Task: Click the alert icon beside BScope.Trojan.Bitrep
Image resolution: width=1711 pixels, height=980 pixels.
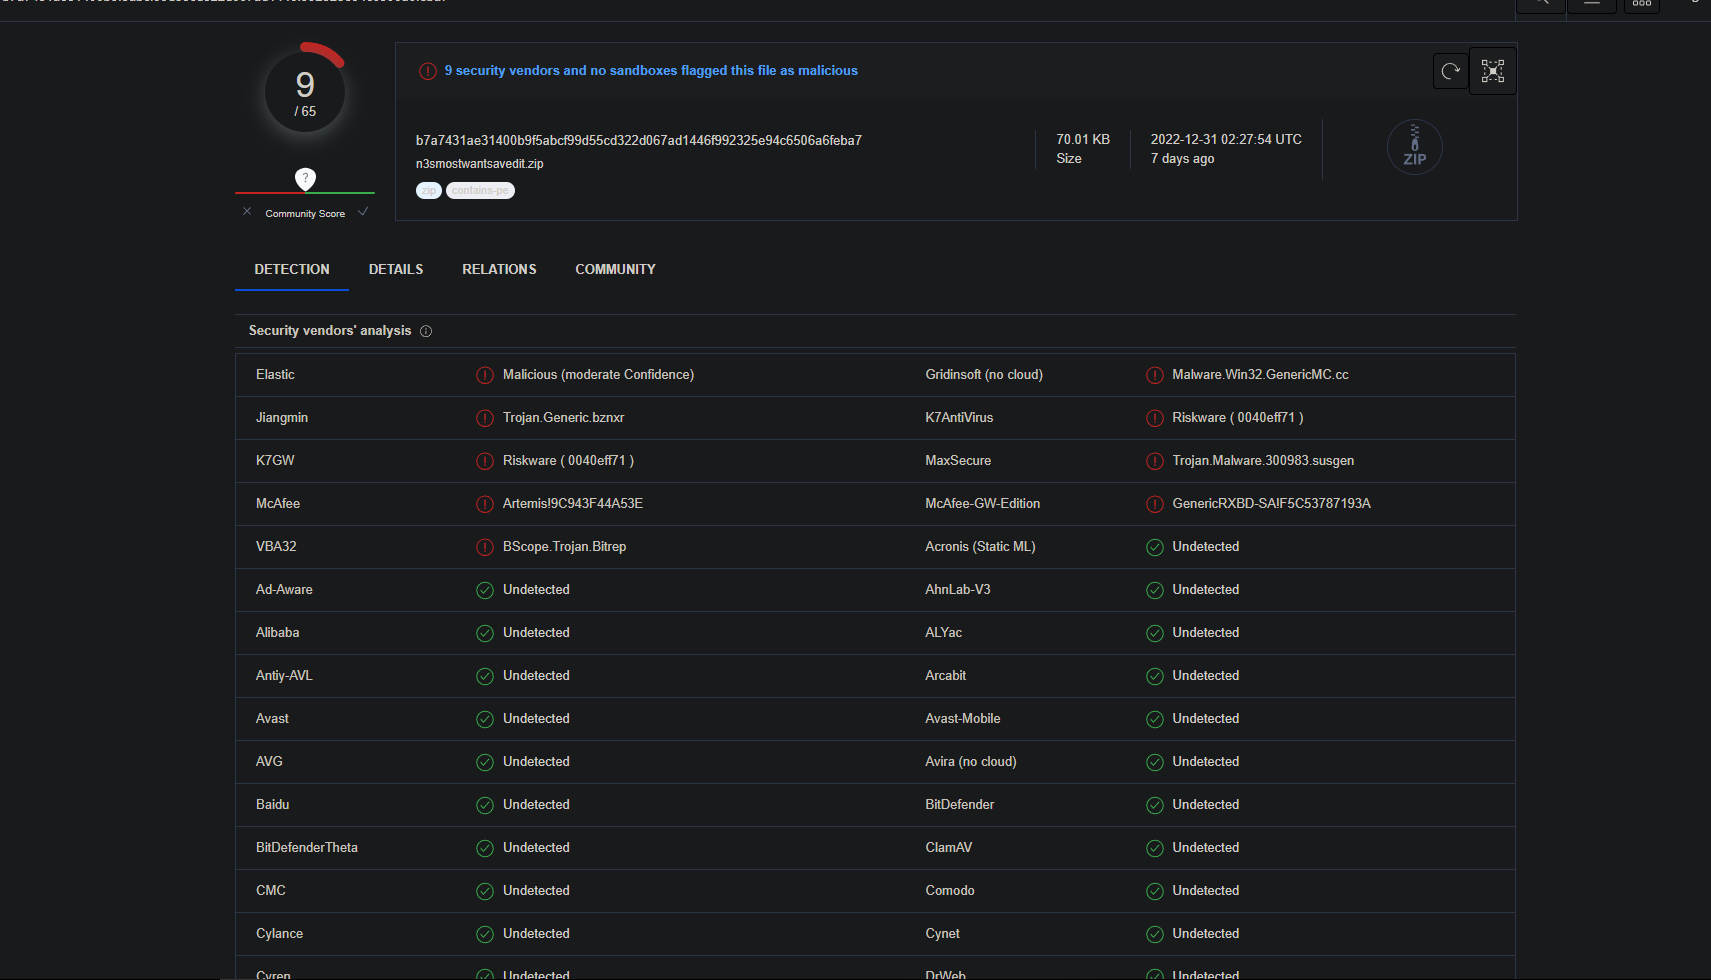Action: 485,547
